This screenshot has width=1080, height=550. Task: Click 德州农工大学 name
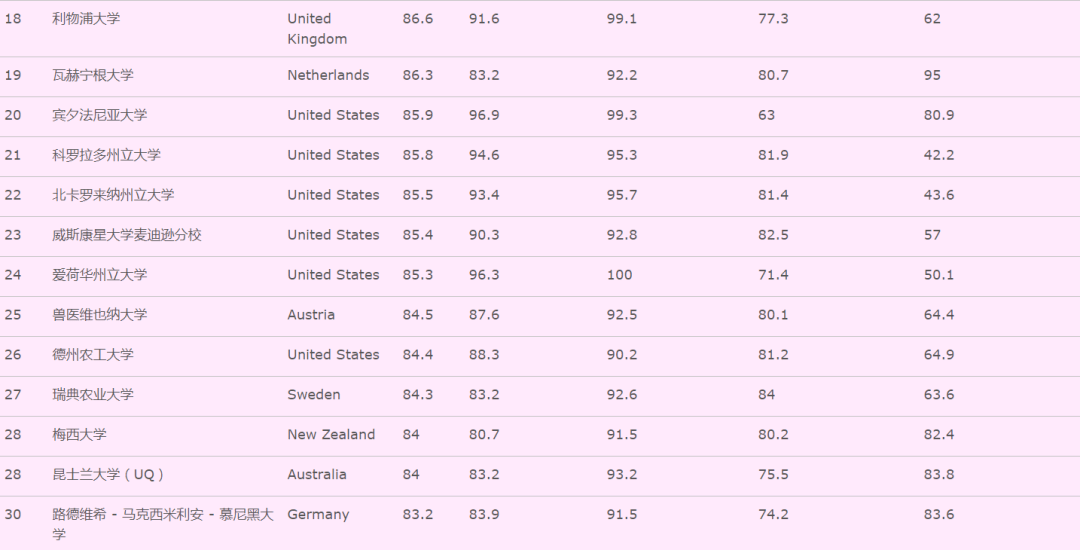click(x=92, y=355)
